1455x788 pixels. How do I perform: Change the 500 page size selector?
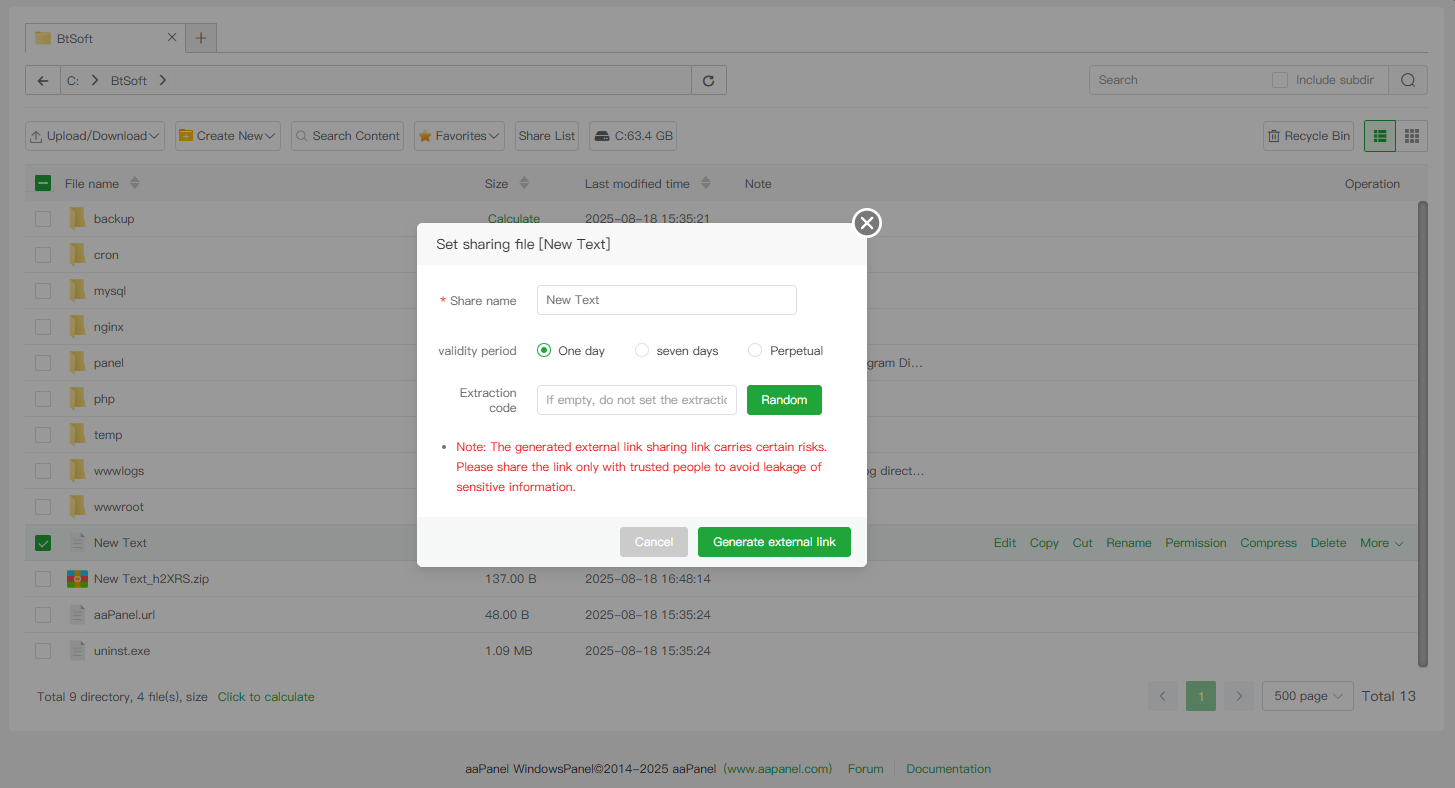1307,696
